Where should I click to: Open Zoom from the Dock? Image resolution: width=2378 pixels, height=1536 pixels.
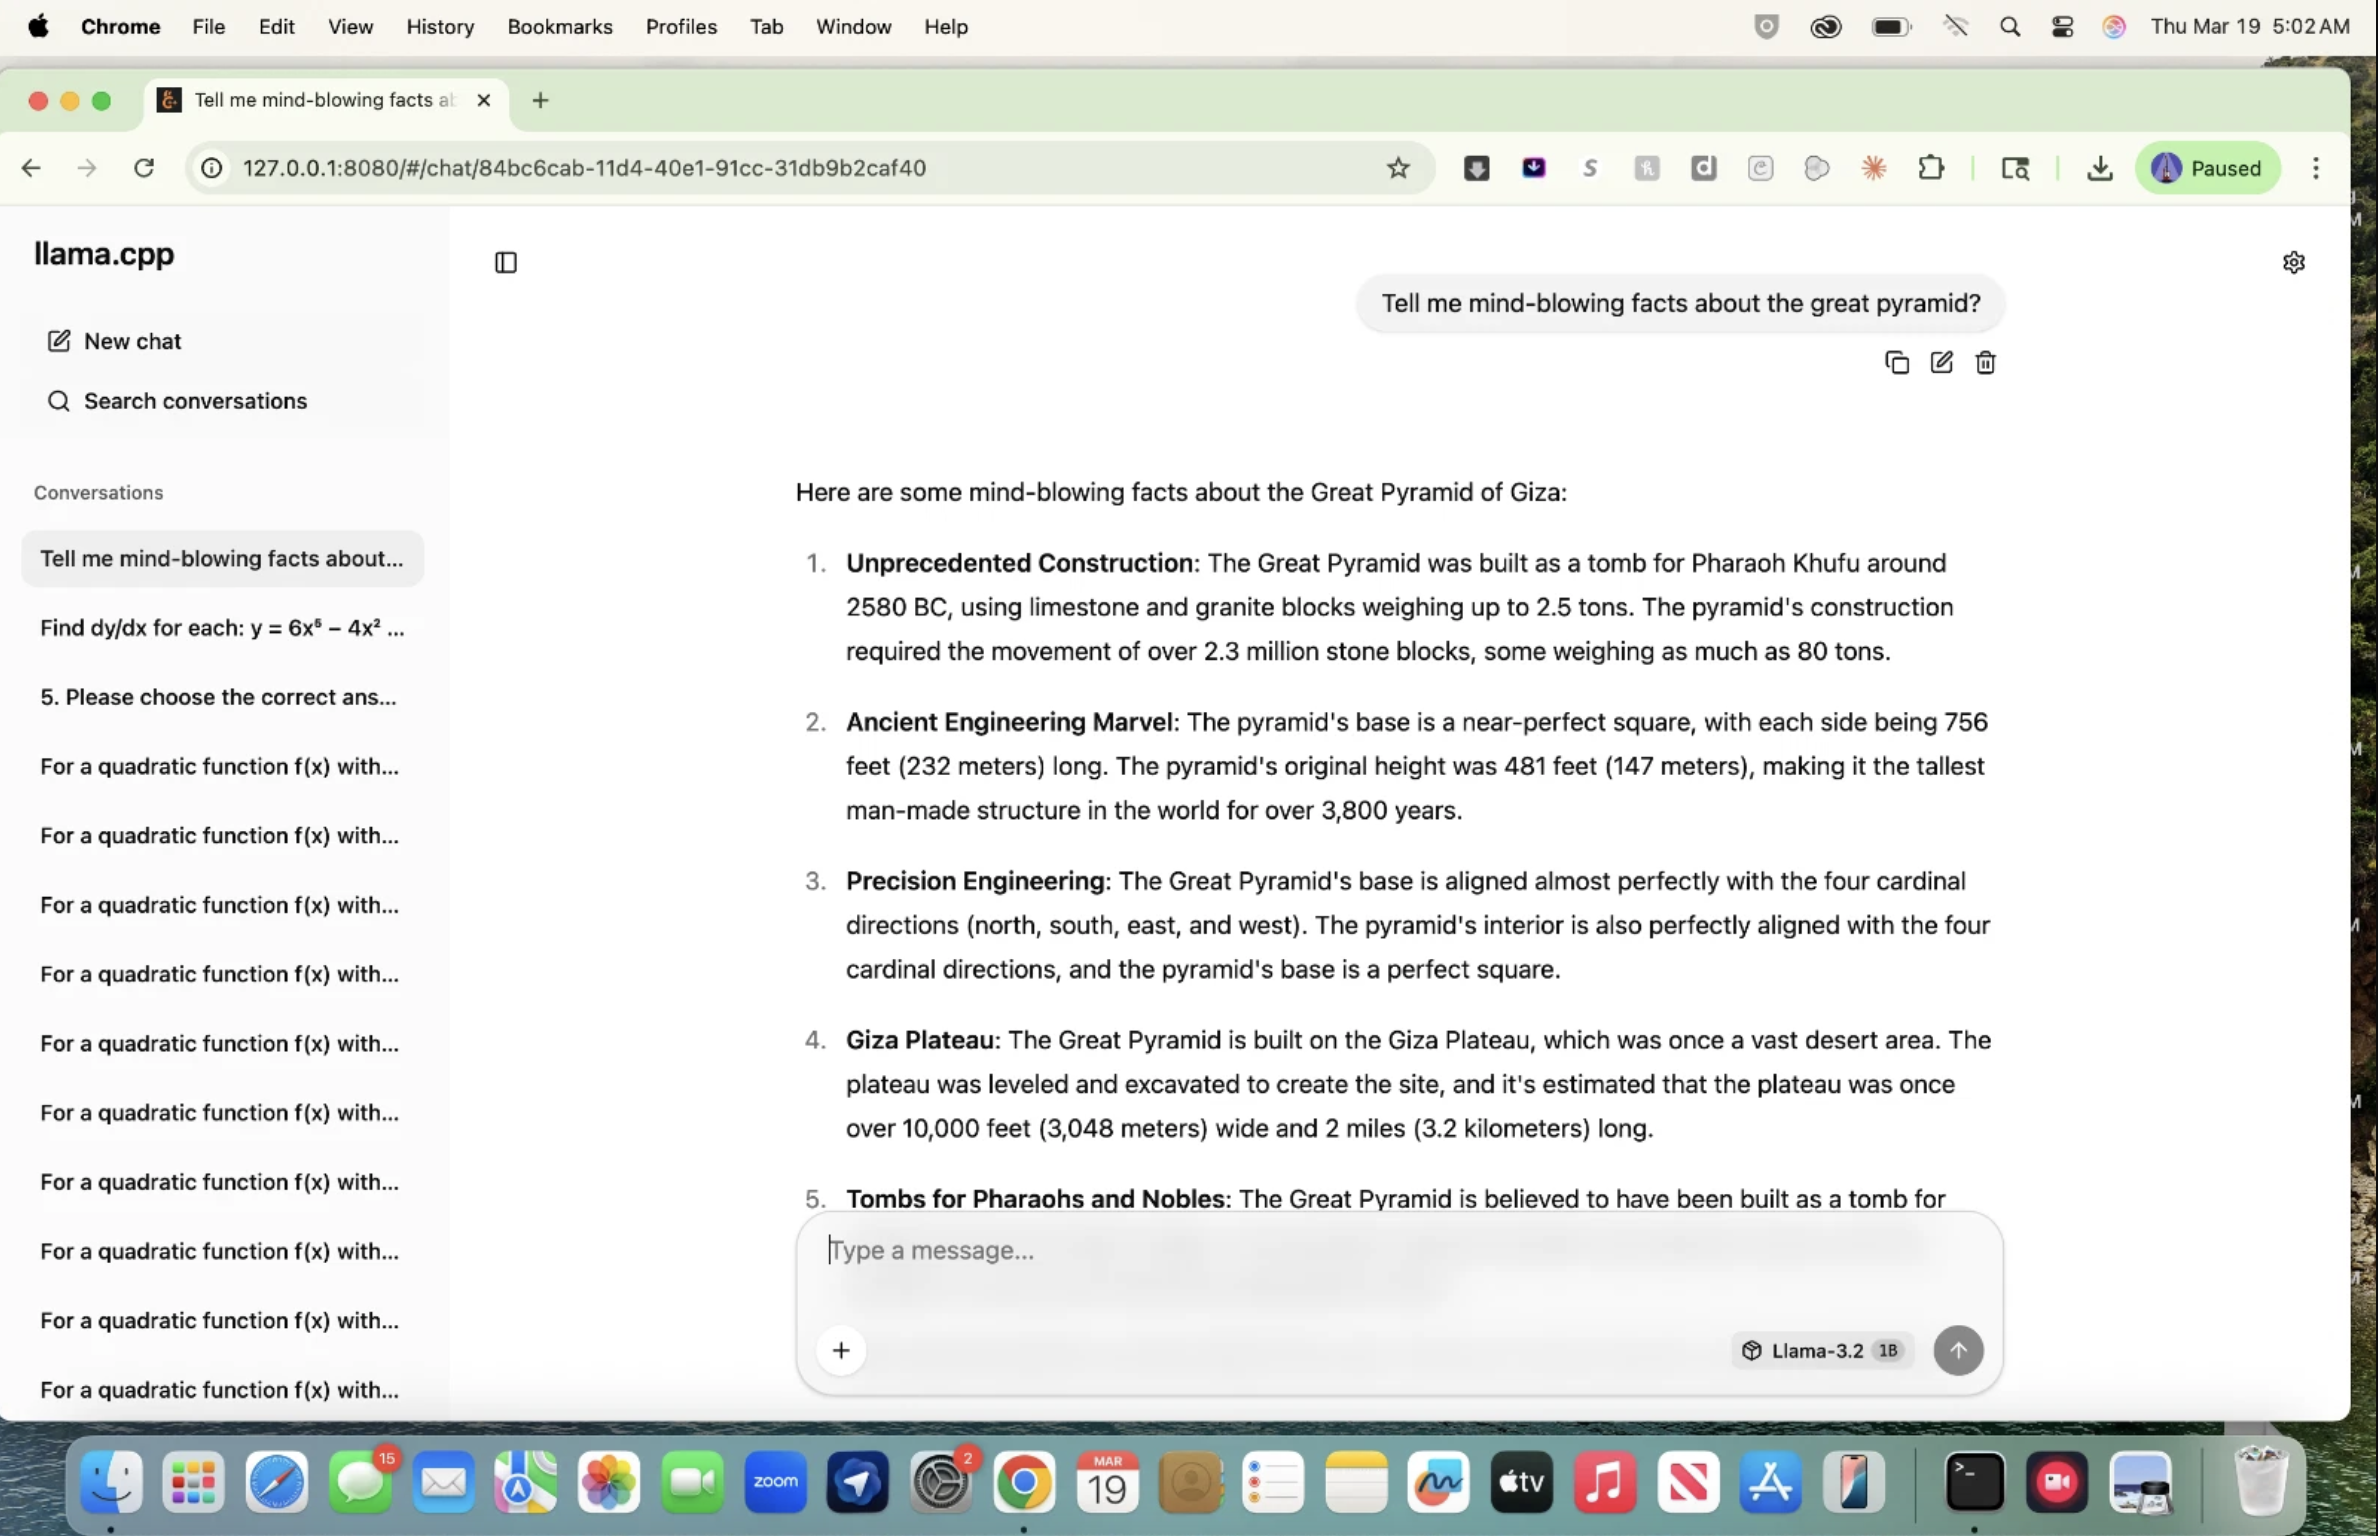pos(775,1481)
